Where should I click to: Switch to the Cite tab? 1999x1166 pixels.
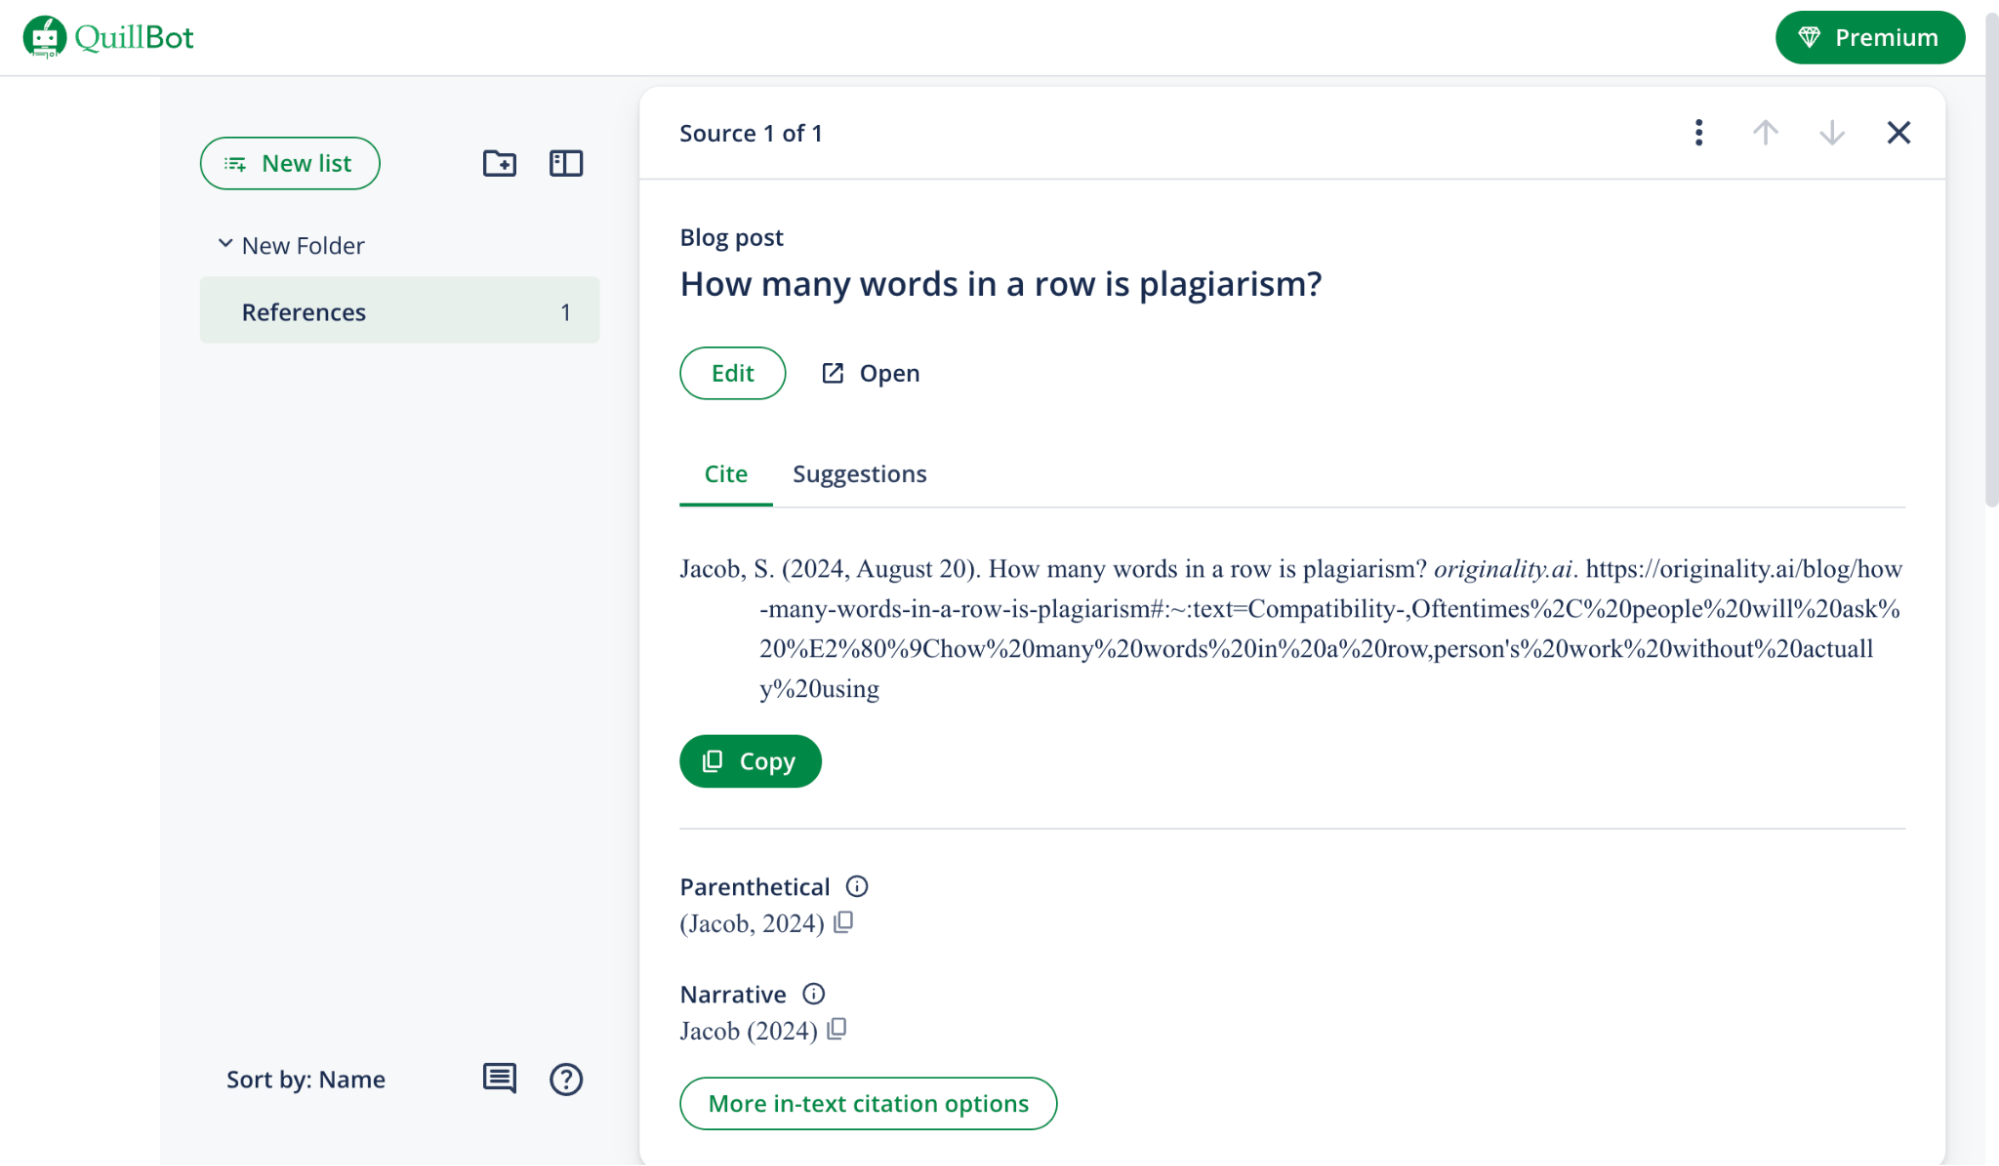click(726, 474)
